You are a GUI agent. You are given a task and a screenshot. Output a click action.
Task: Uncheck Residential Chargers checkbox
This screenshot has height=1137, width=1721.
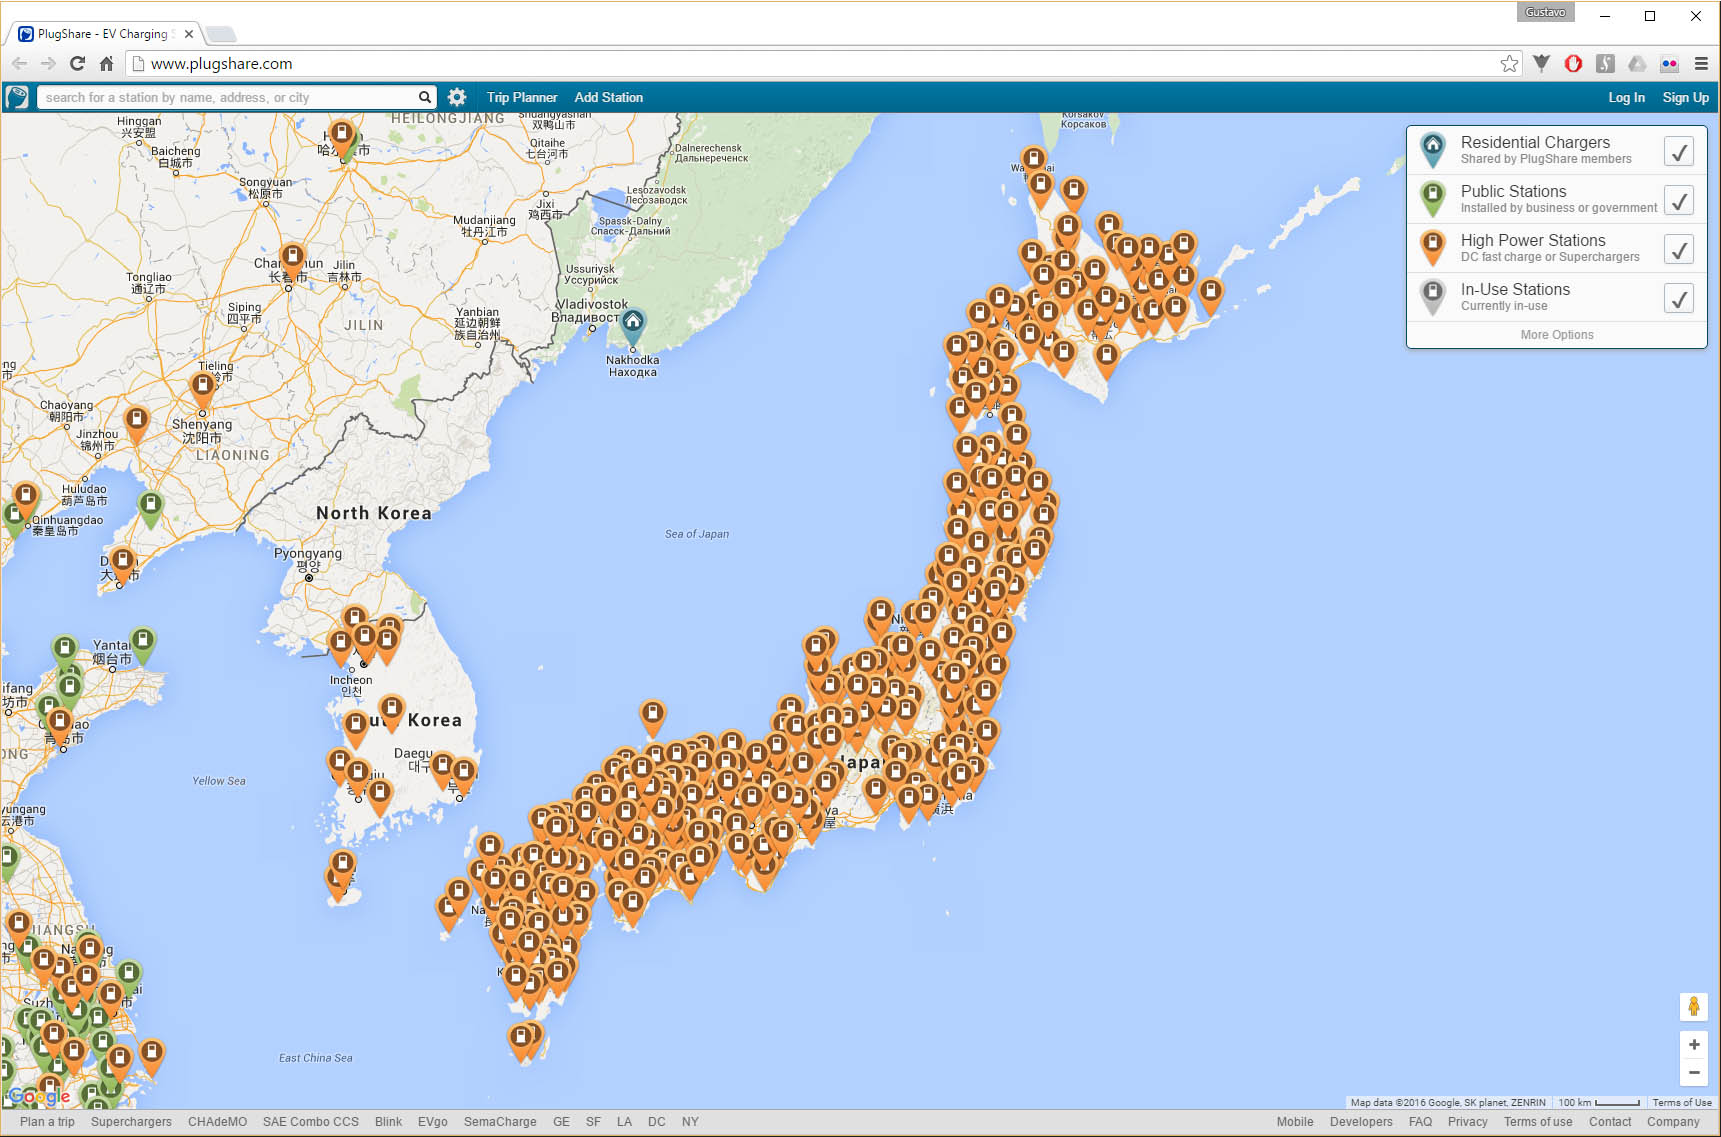1679,151
